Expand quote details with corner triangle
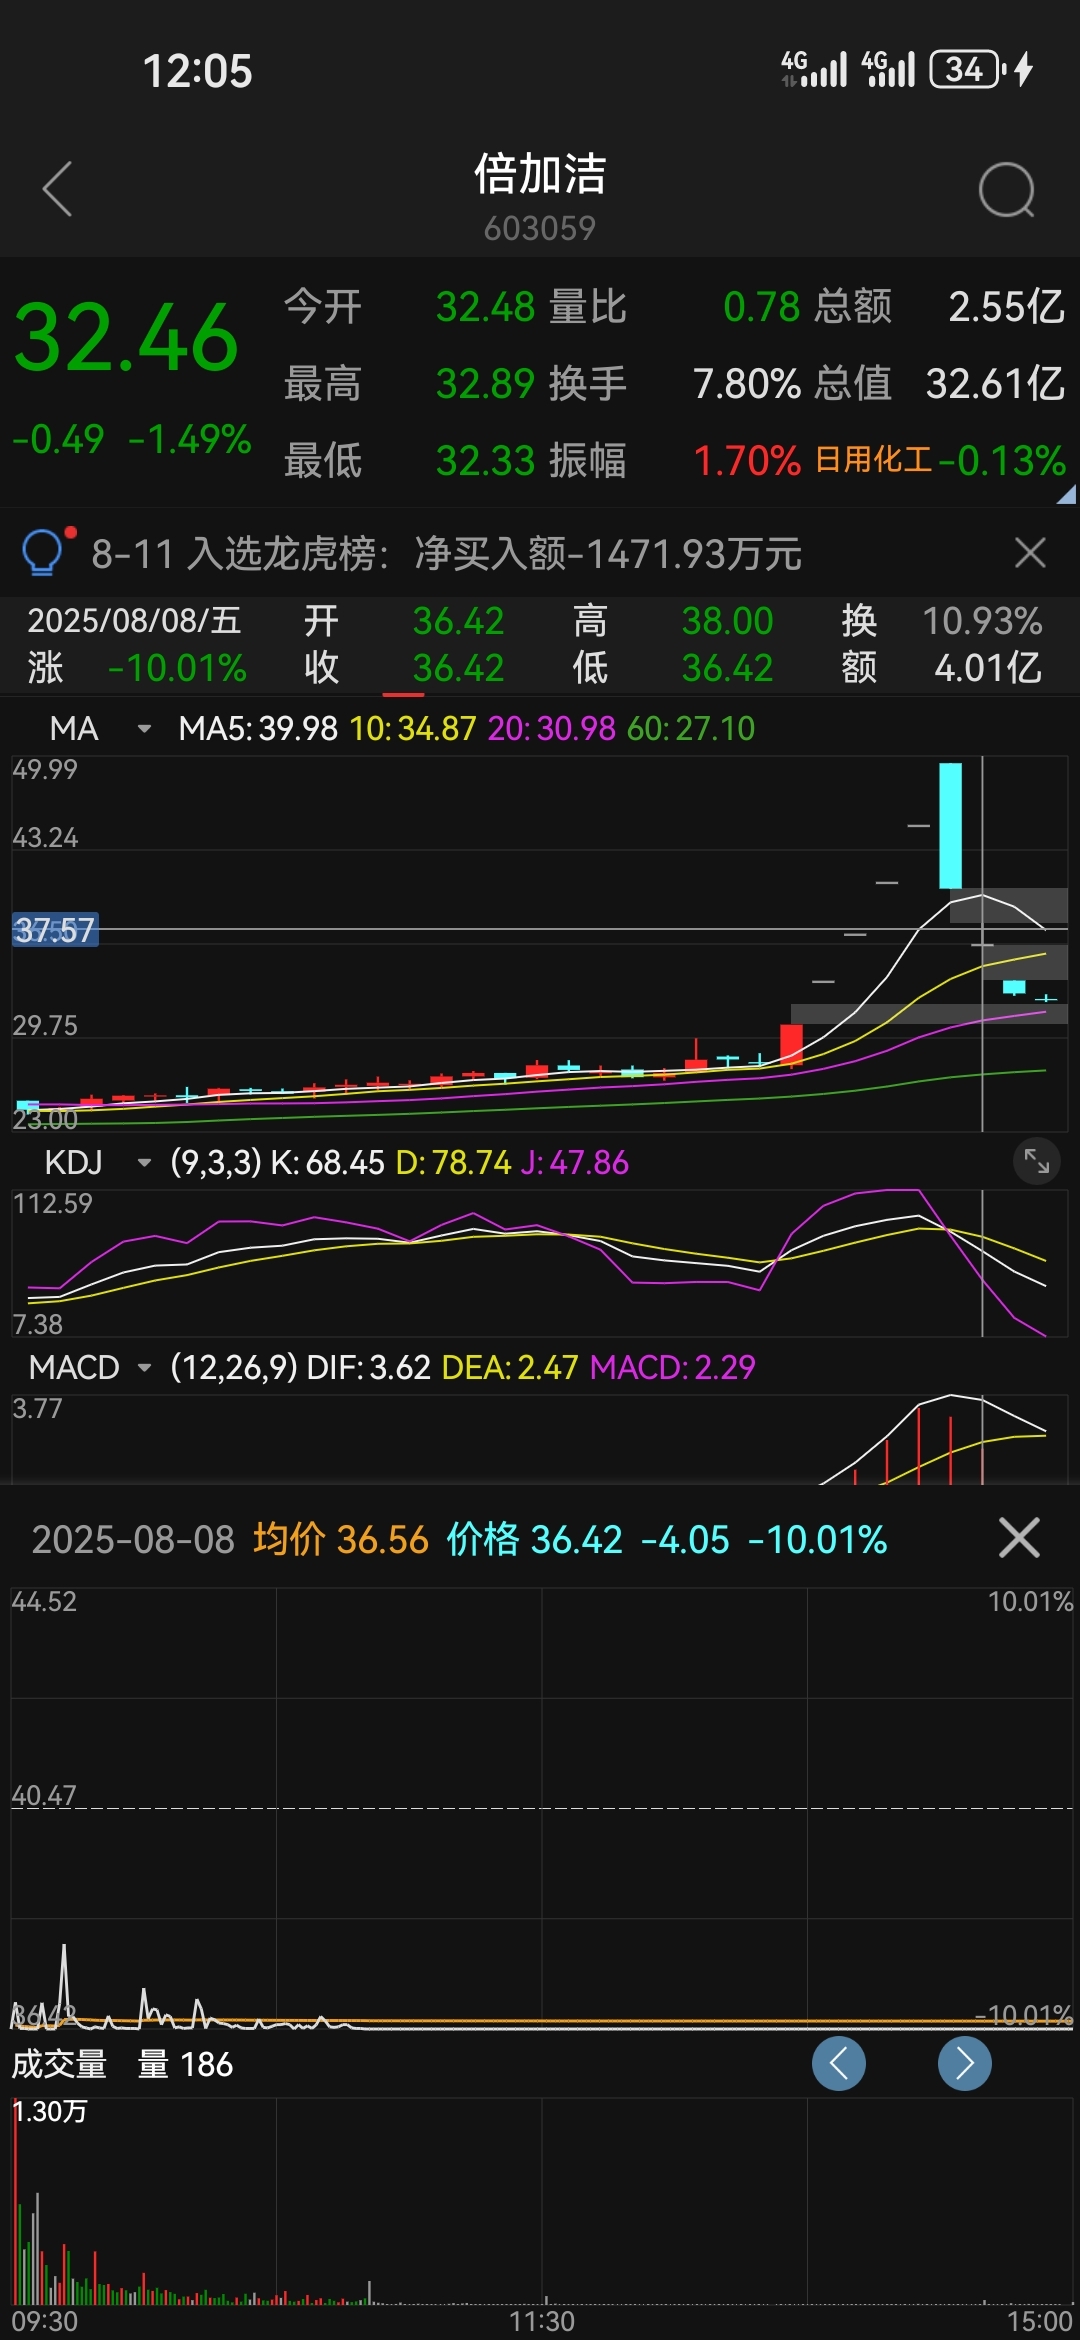Viewport: 1080px width, 2340px height. coord(1066,494)
